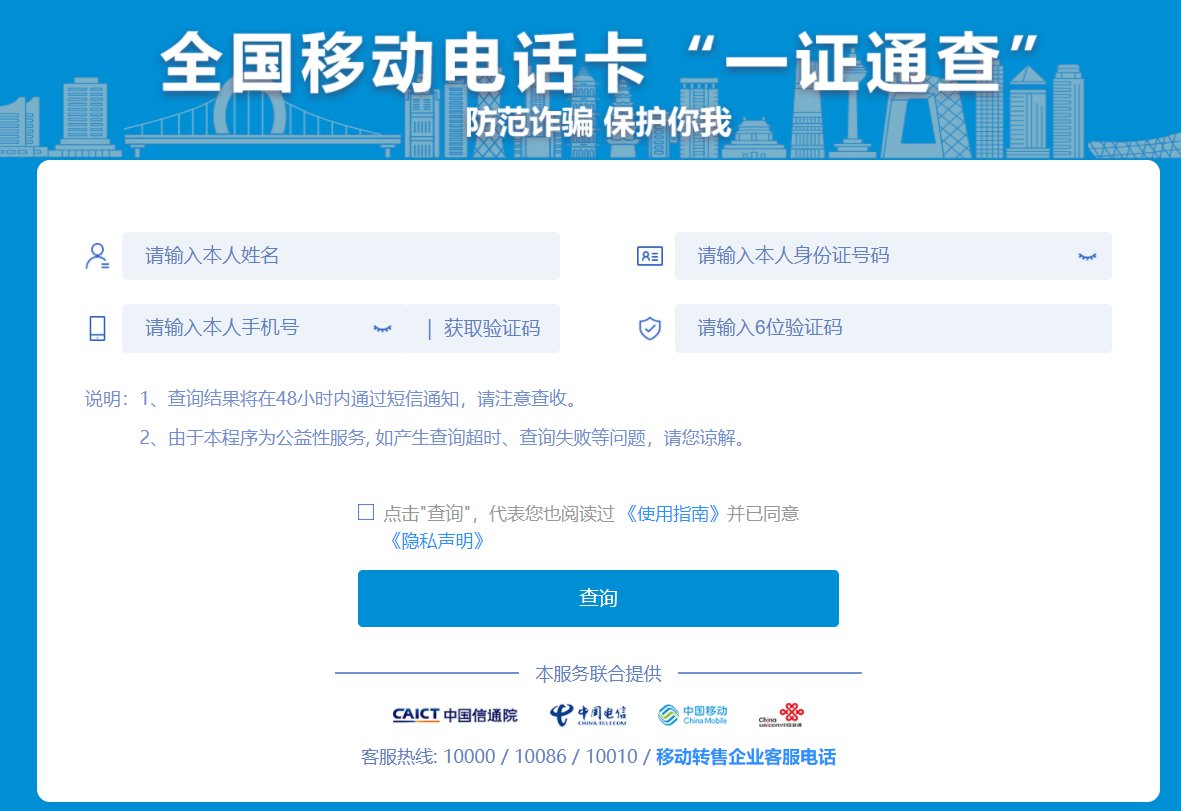This screenshot has width=1181, height=811.
Task: Click the shield verification icon
Action: pyautogui.click(x=650, y=328)
